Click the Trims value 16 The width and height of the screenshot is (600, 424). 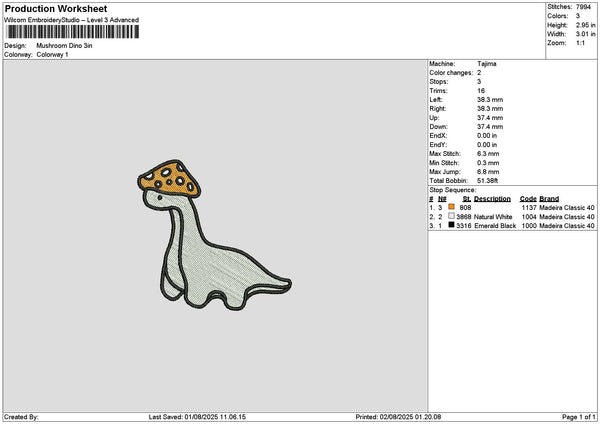pyautogui.click(x=481, y=91)
